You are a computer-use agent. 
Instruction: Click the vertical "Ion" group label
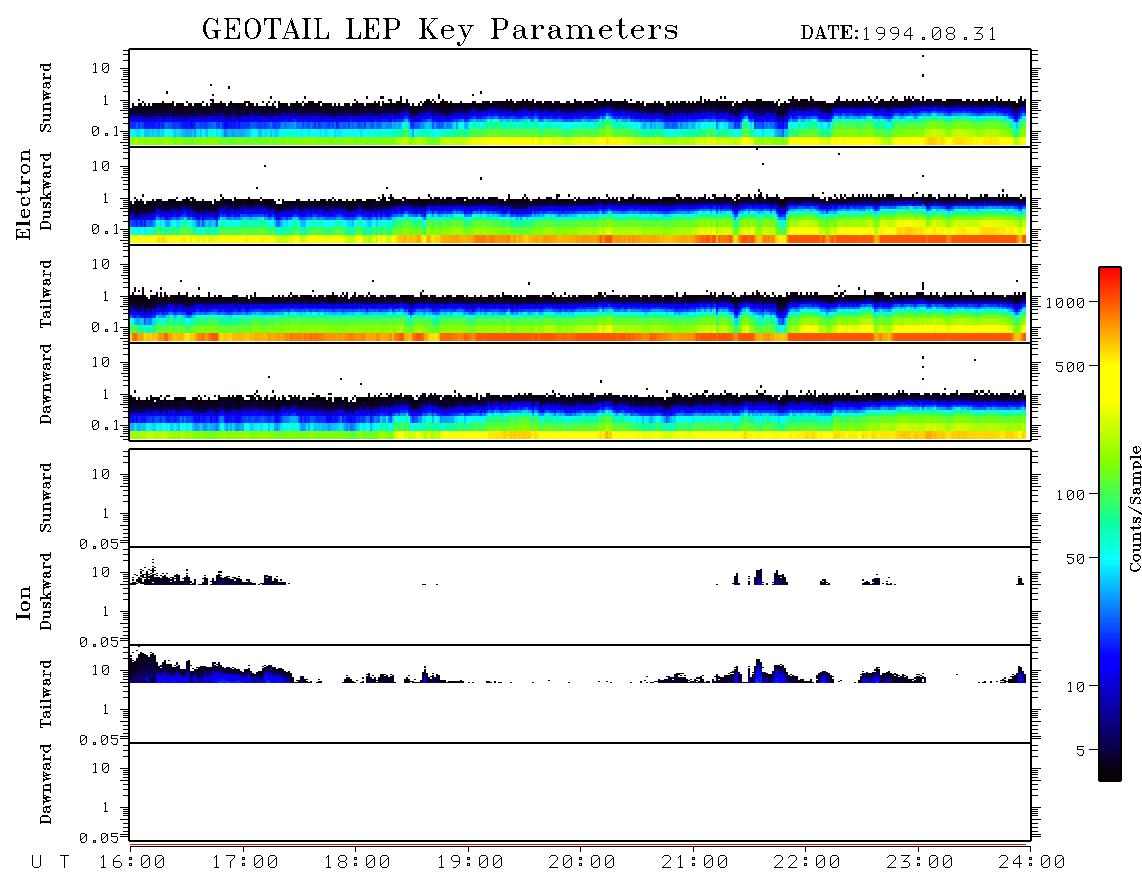tap(23, 603)
